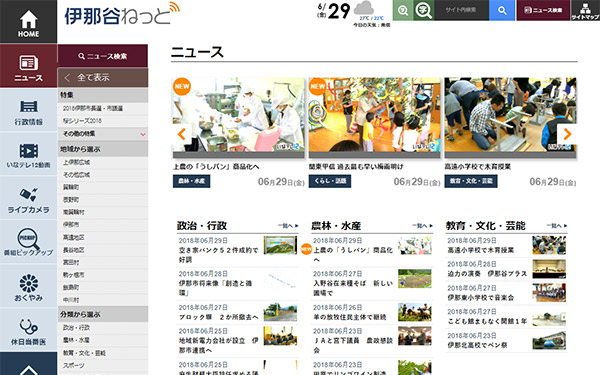Open 地域新電力会社が設立 article
The image size is (600, 375).
pyautogui.click(x=218, y=345)
